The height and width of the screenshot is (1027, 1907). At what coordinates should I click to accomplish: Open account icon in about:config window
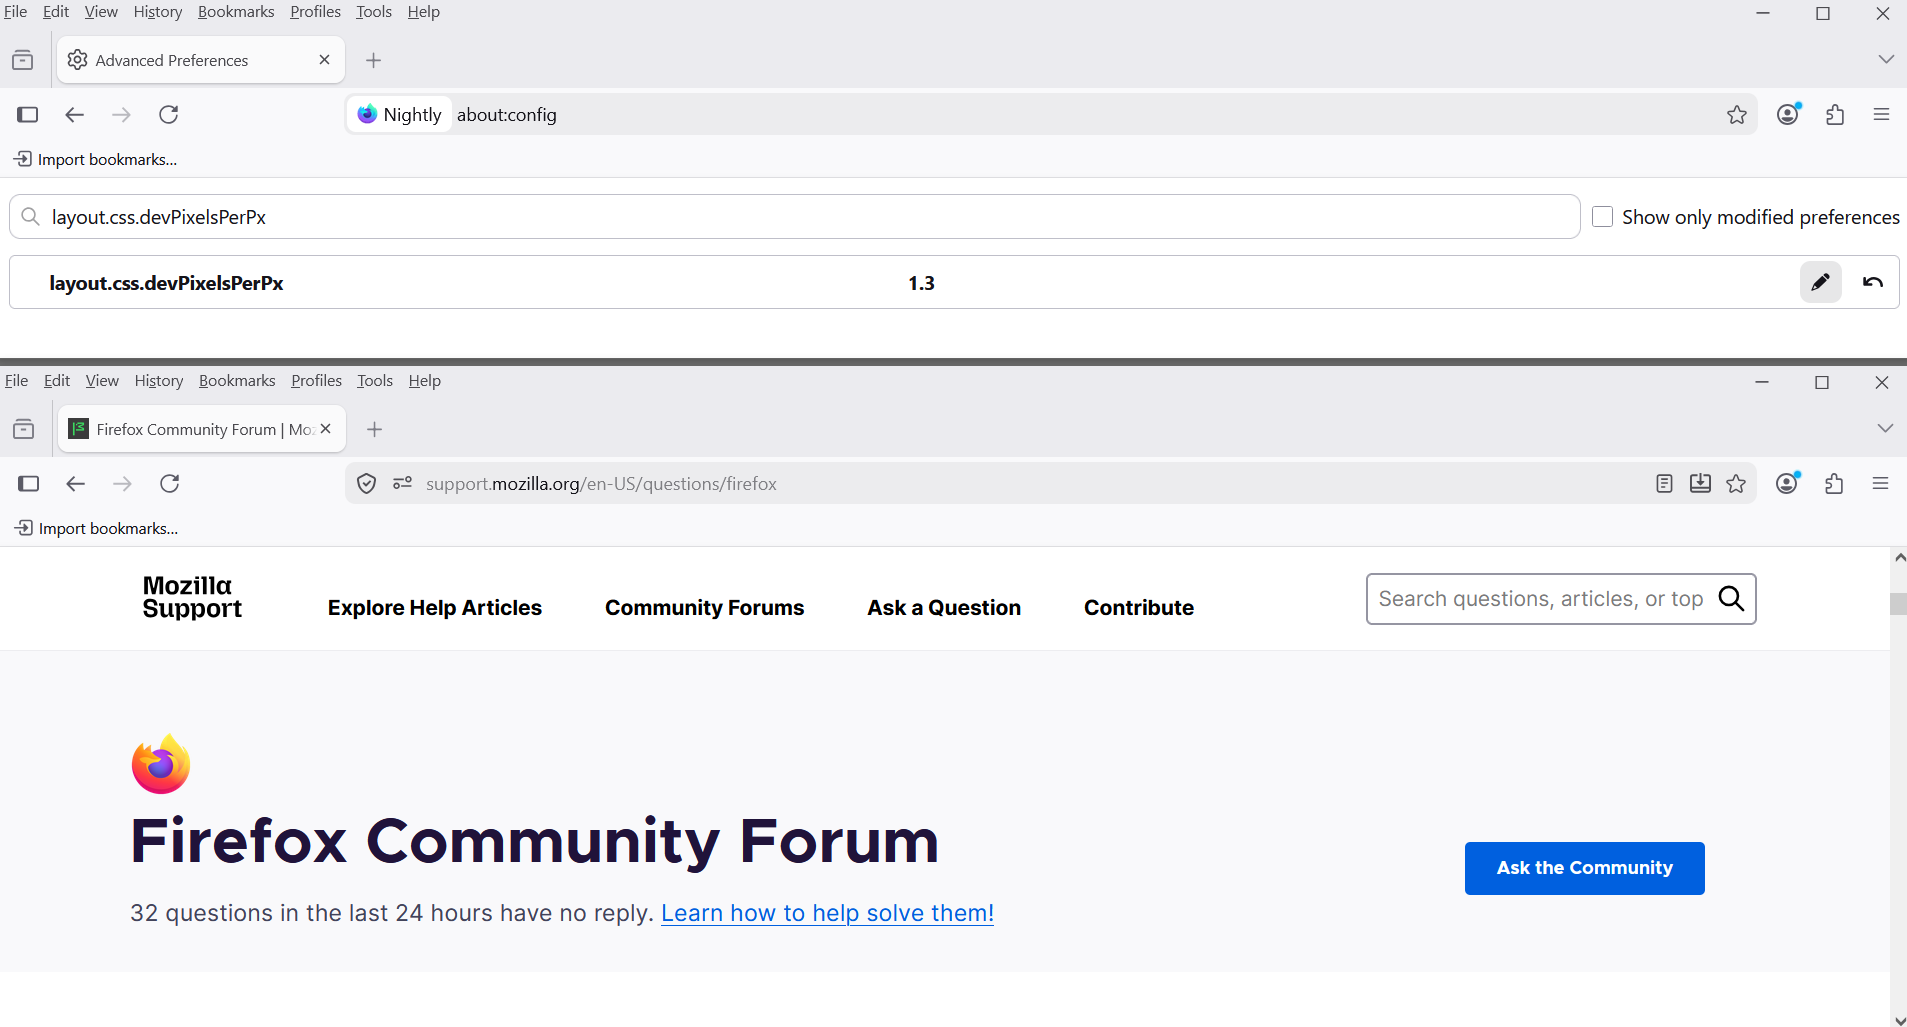(x=1788, y=114)
